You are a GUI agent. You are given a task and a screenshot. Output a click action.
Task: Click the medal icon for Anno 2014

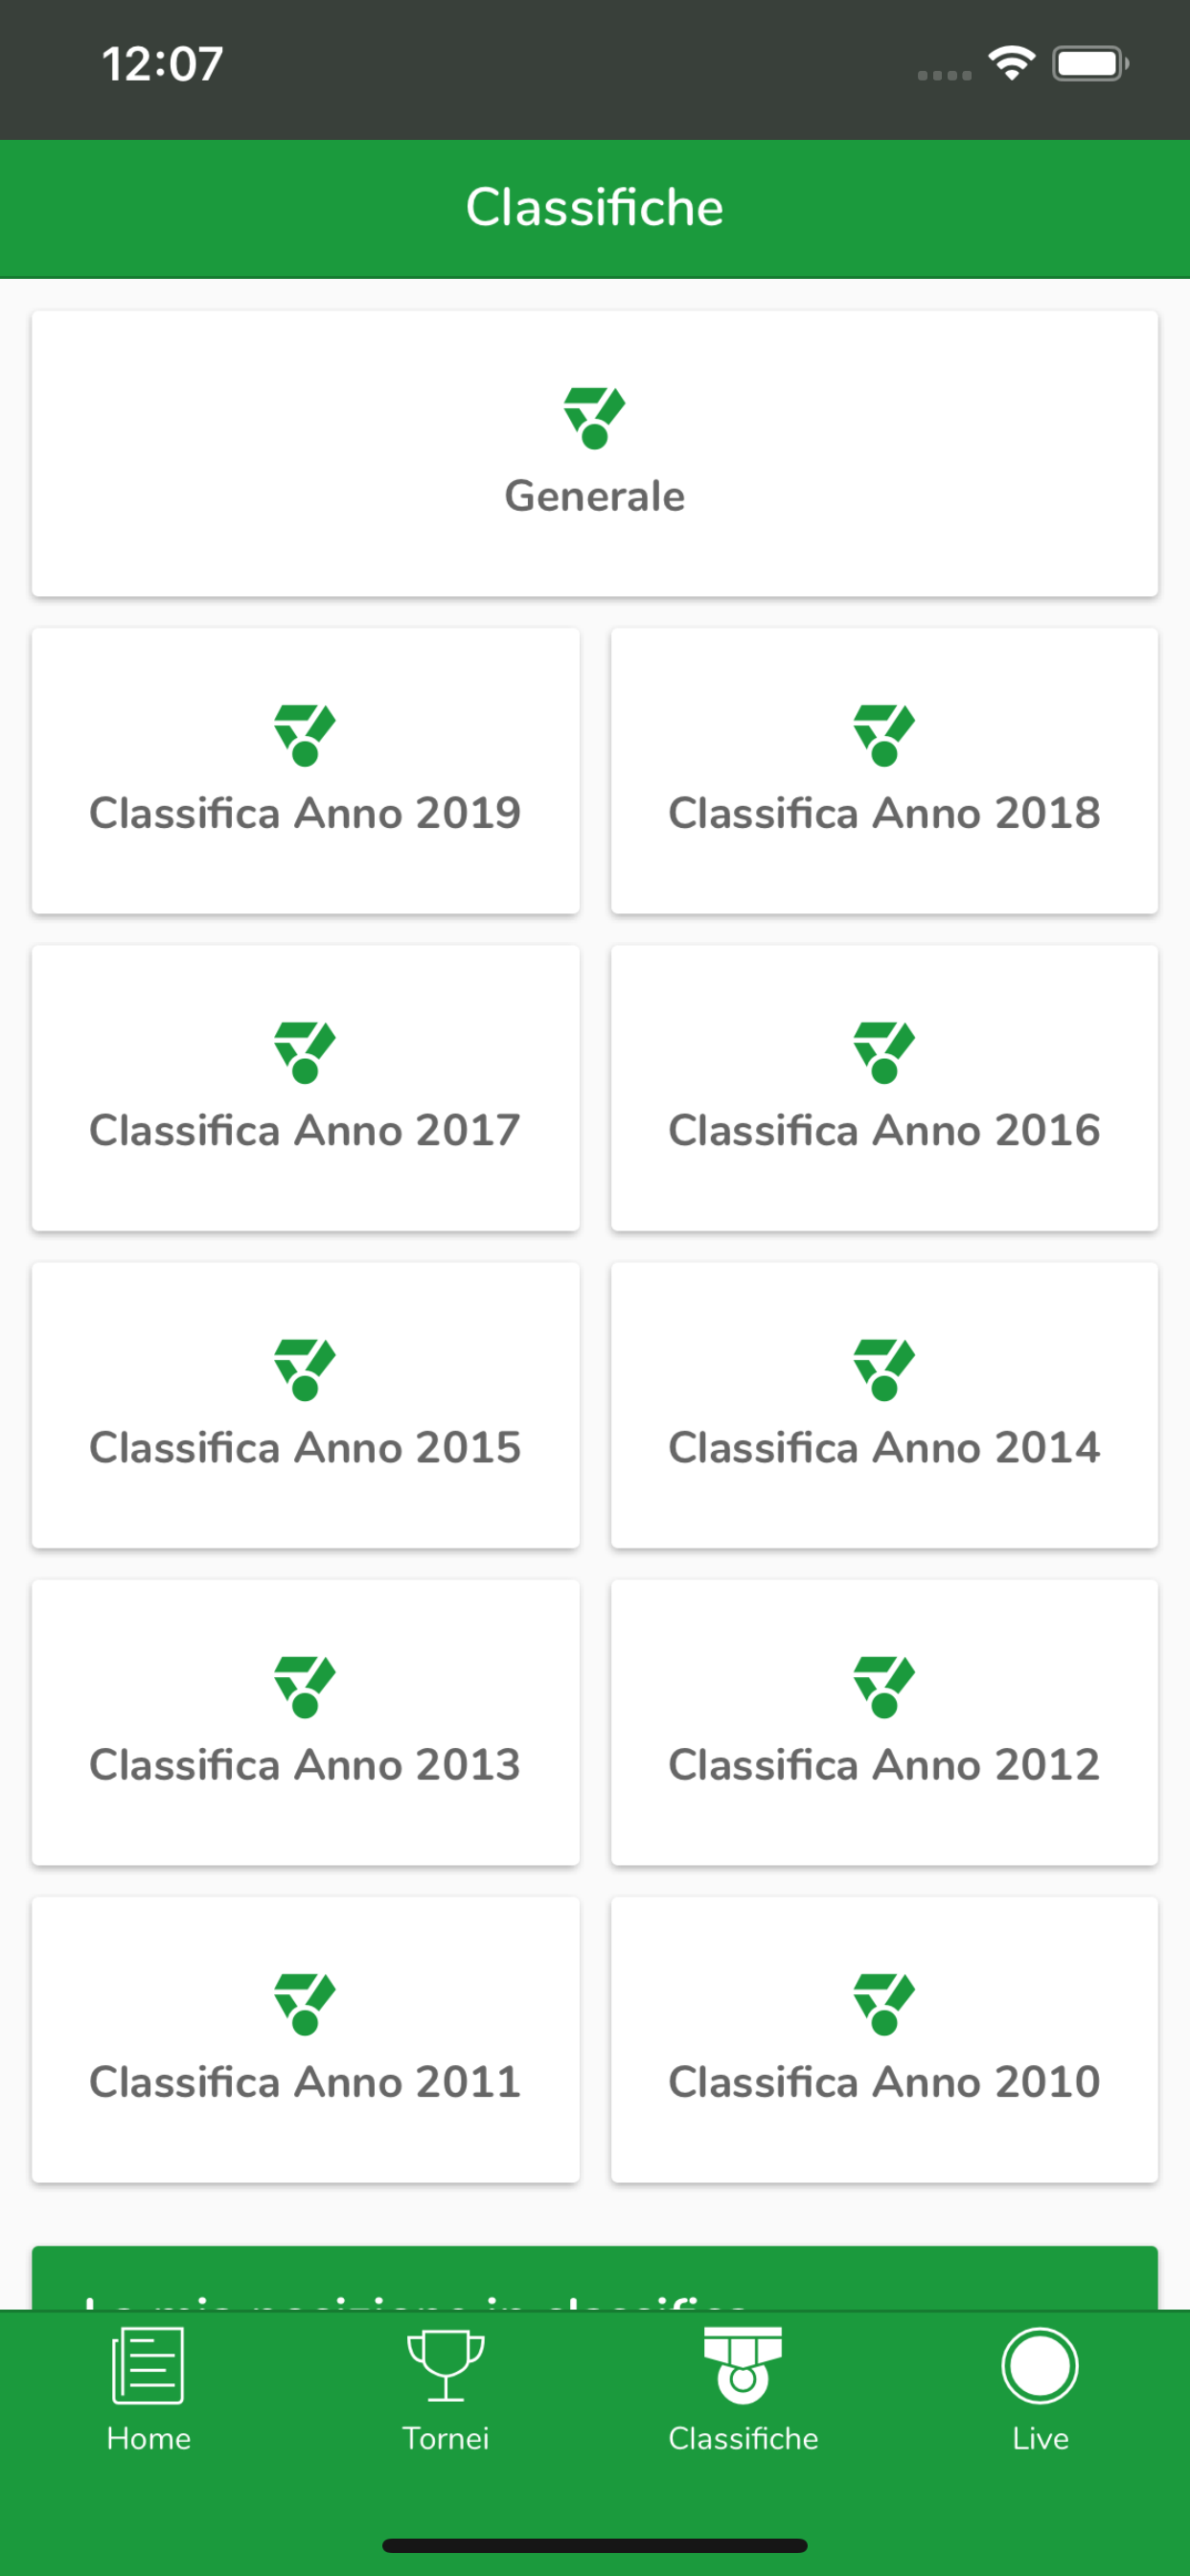click(884, 1369)
